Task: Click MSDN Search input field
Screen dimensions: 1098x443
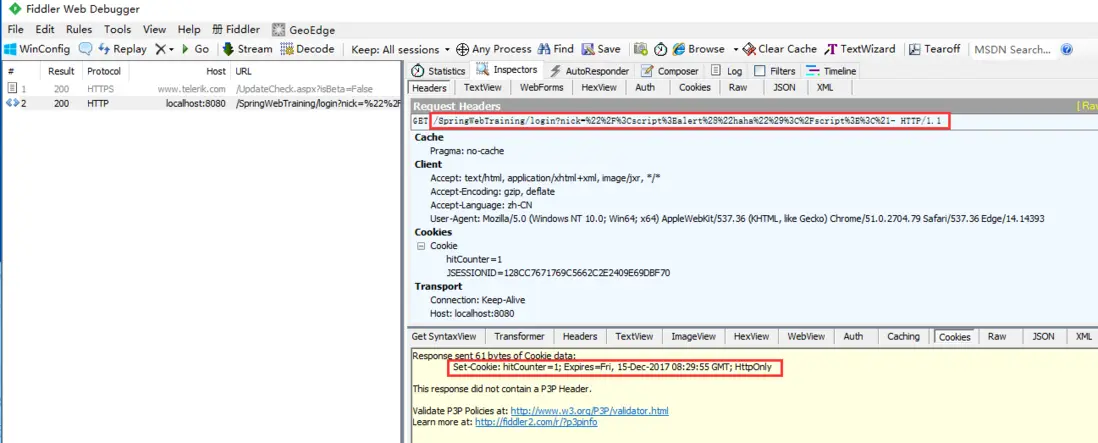Action: coord(1013,49)
